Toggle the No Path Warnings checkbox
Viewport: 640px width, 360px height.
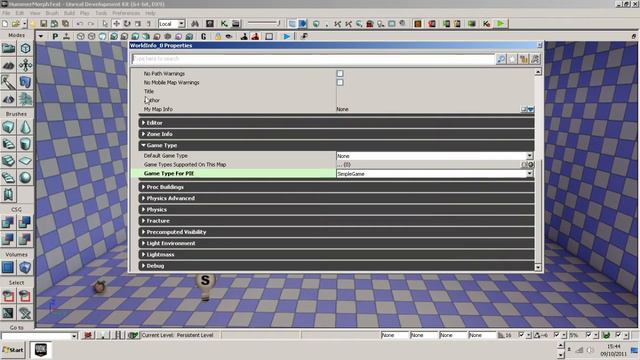click(x=340, y=73)
